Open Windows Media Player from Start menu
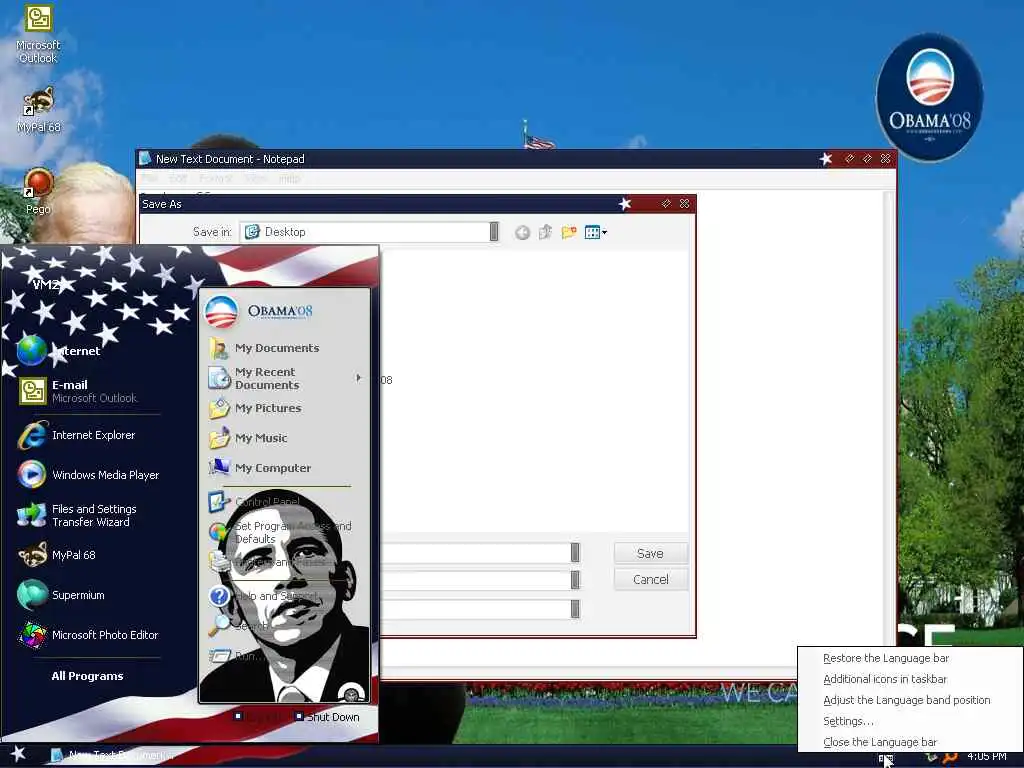The width and height of the screenshot is (1024, 768). click(x=89, y=475)
